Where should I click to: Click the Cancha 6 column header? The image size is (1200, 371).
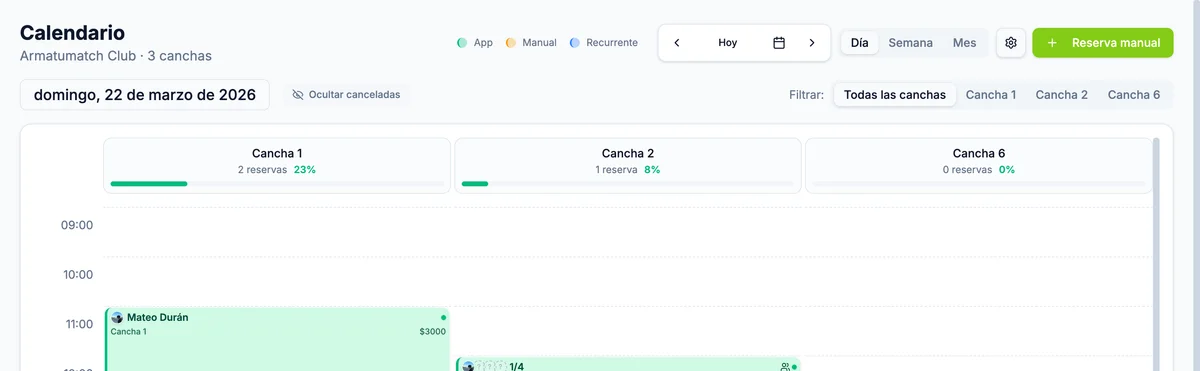click(979, 165)
